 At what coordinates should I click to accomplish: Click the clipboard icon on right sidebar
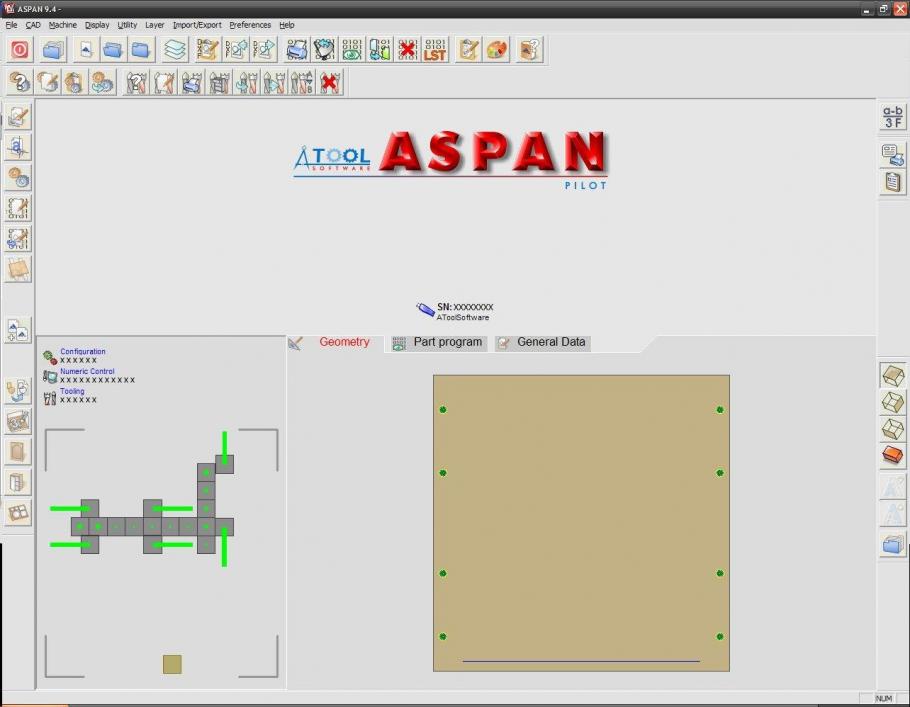(893, 182)
